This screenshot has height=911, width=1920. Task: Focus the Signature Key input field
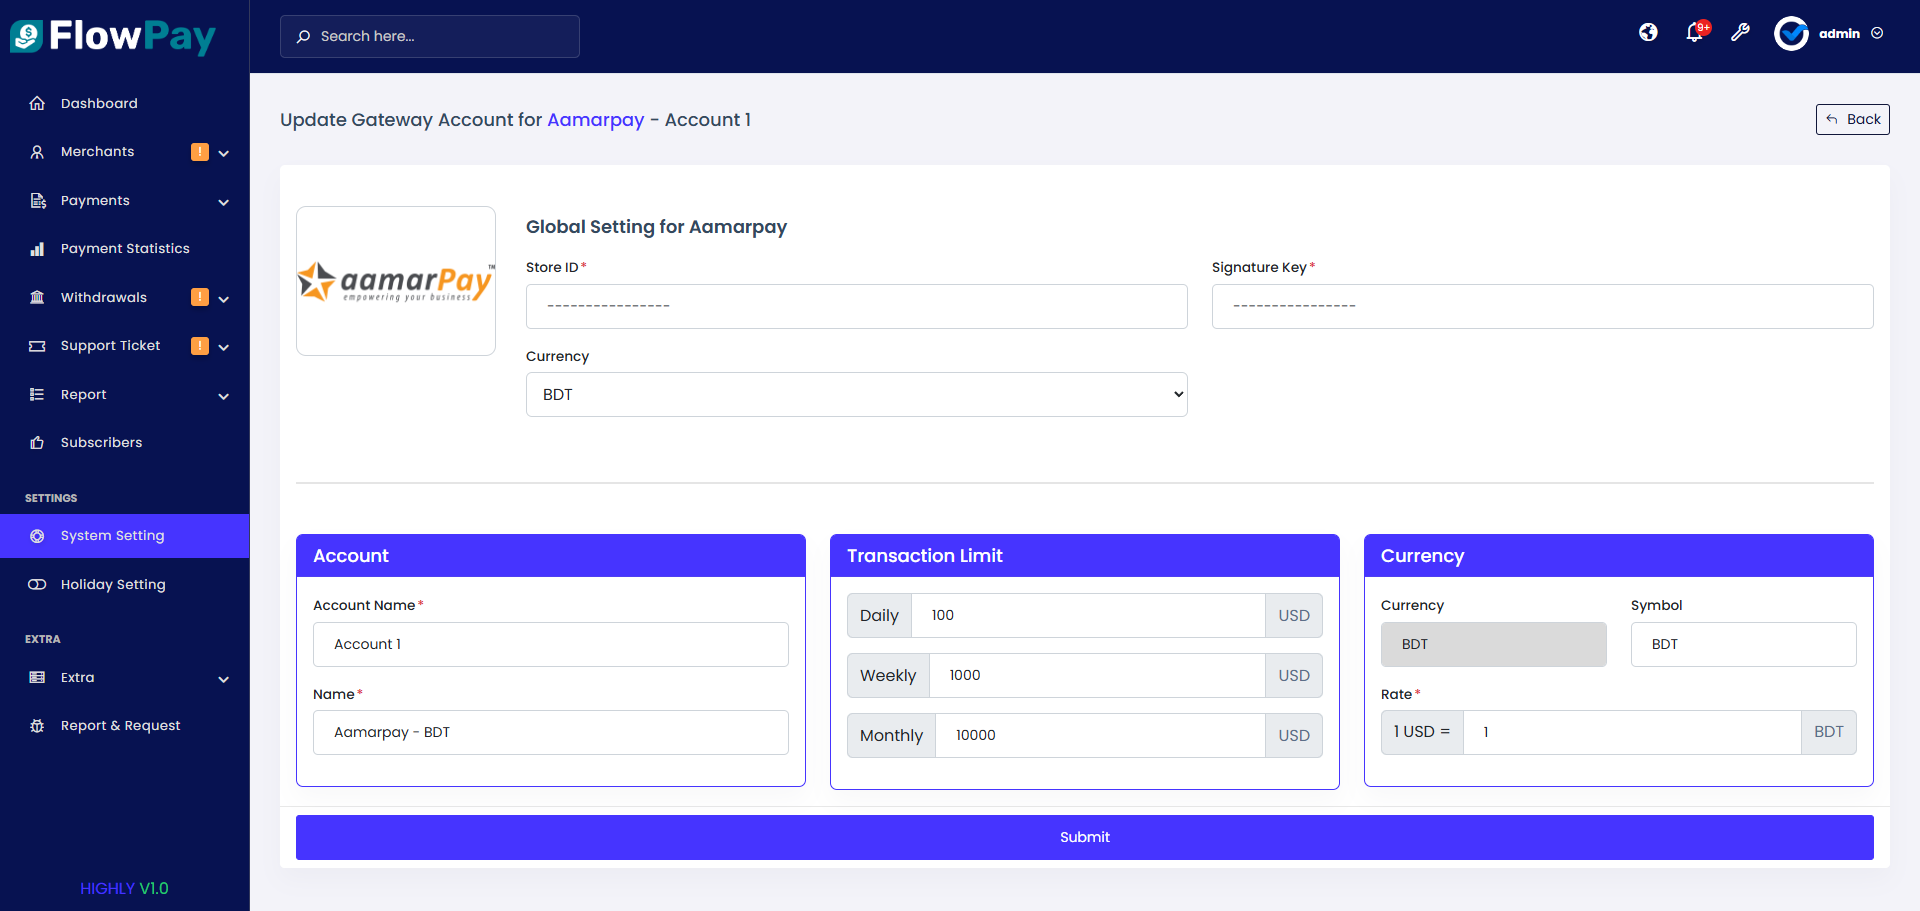[x=1542, y=306]
